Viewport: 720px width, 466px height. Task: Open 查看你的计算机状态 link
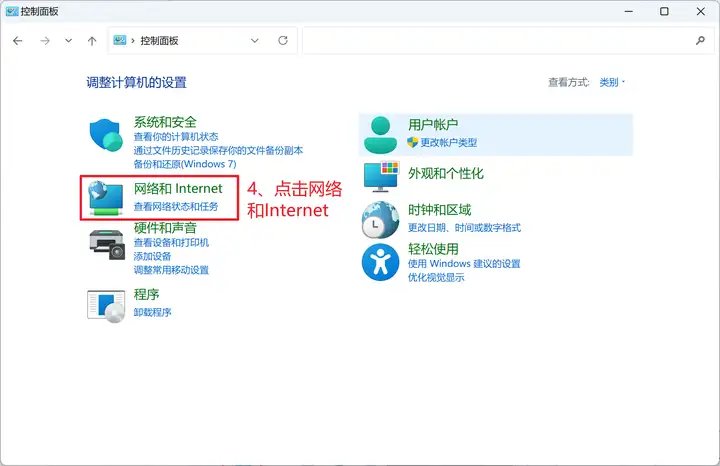(176, 136)
